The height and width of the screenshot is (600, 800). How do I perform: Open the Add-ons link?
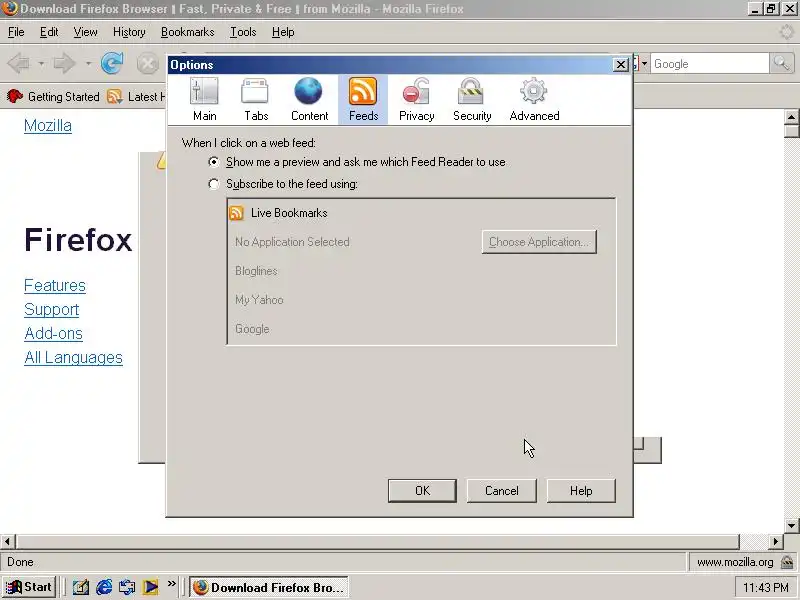pos(54,333)
